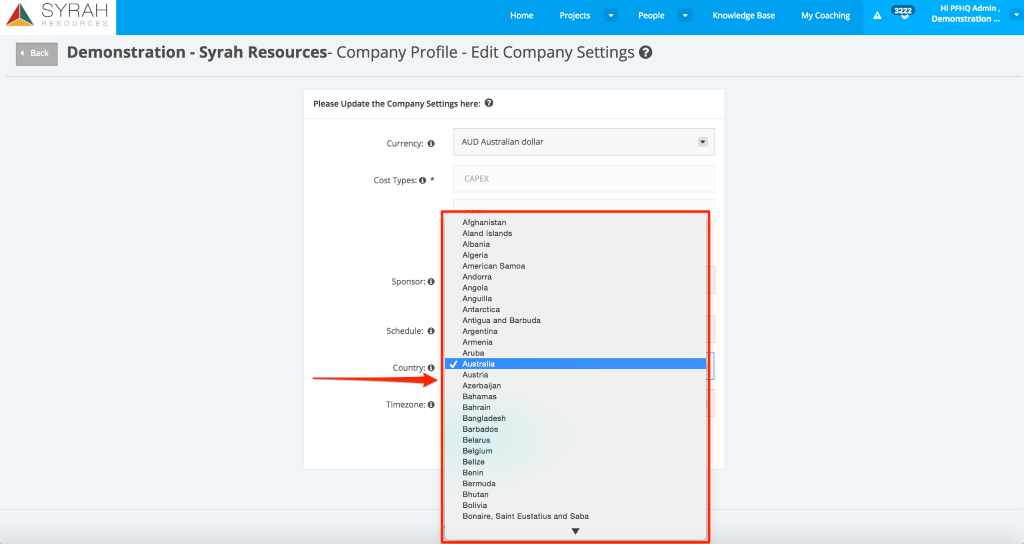Image resolution: width=1024 pixels, height=544 pixels.
Task: Click the Currency info icon
Action: 431,144
